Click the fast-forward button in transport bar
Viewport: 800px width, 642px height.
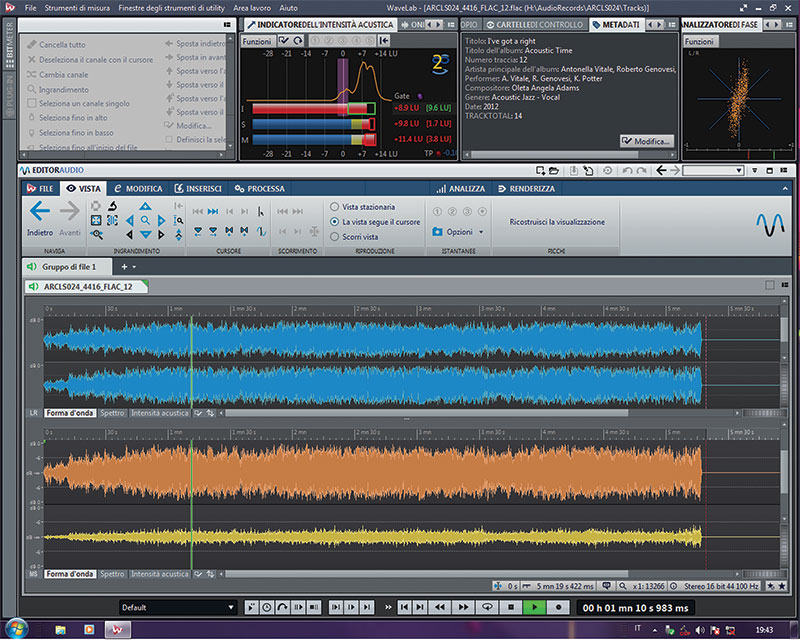click(465, 607)
